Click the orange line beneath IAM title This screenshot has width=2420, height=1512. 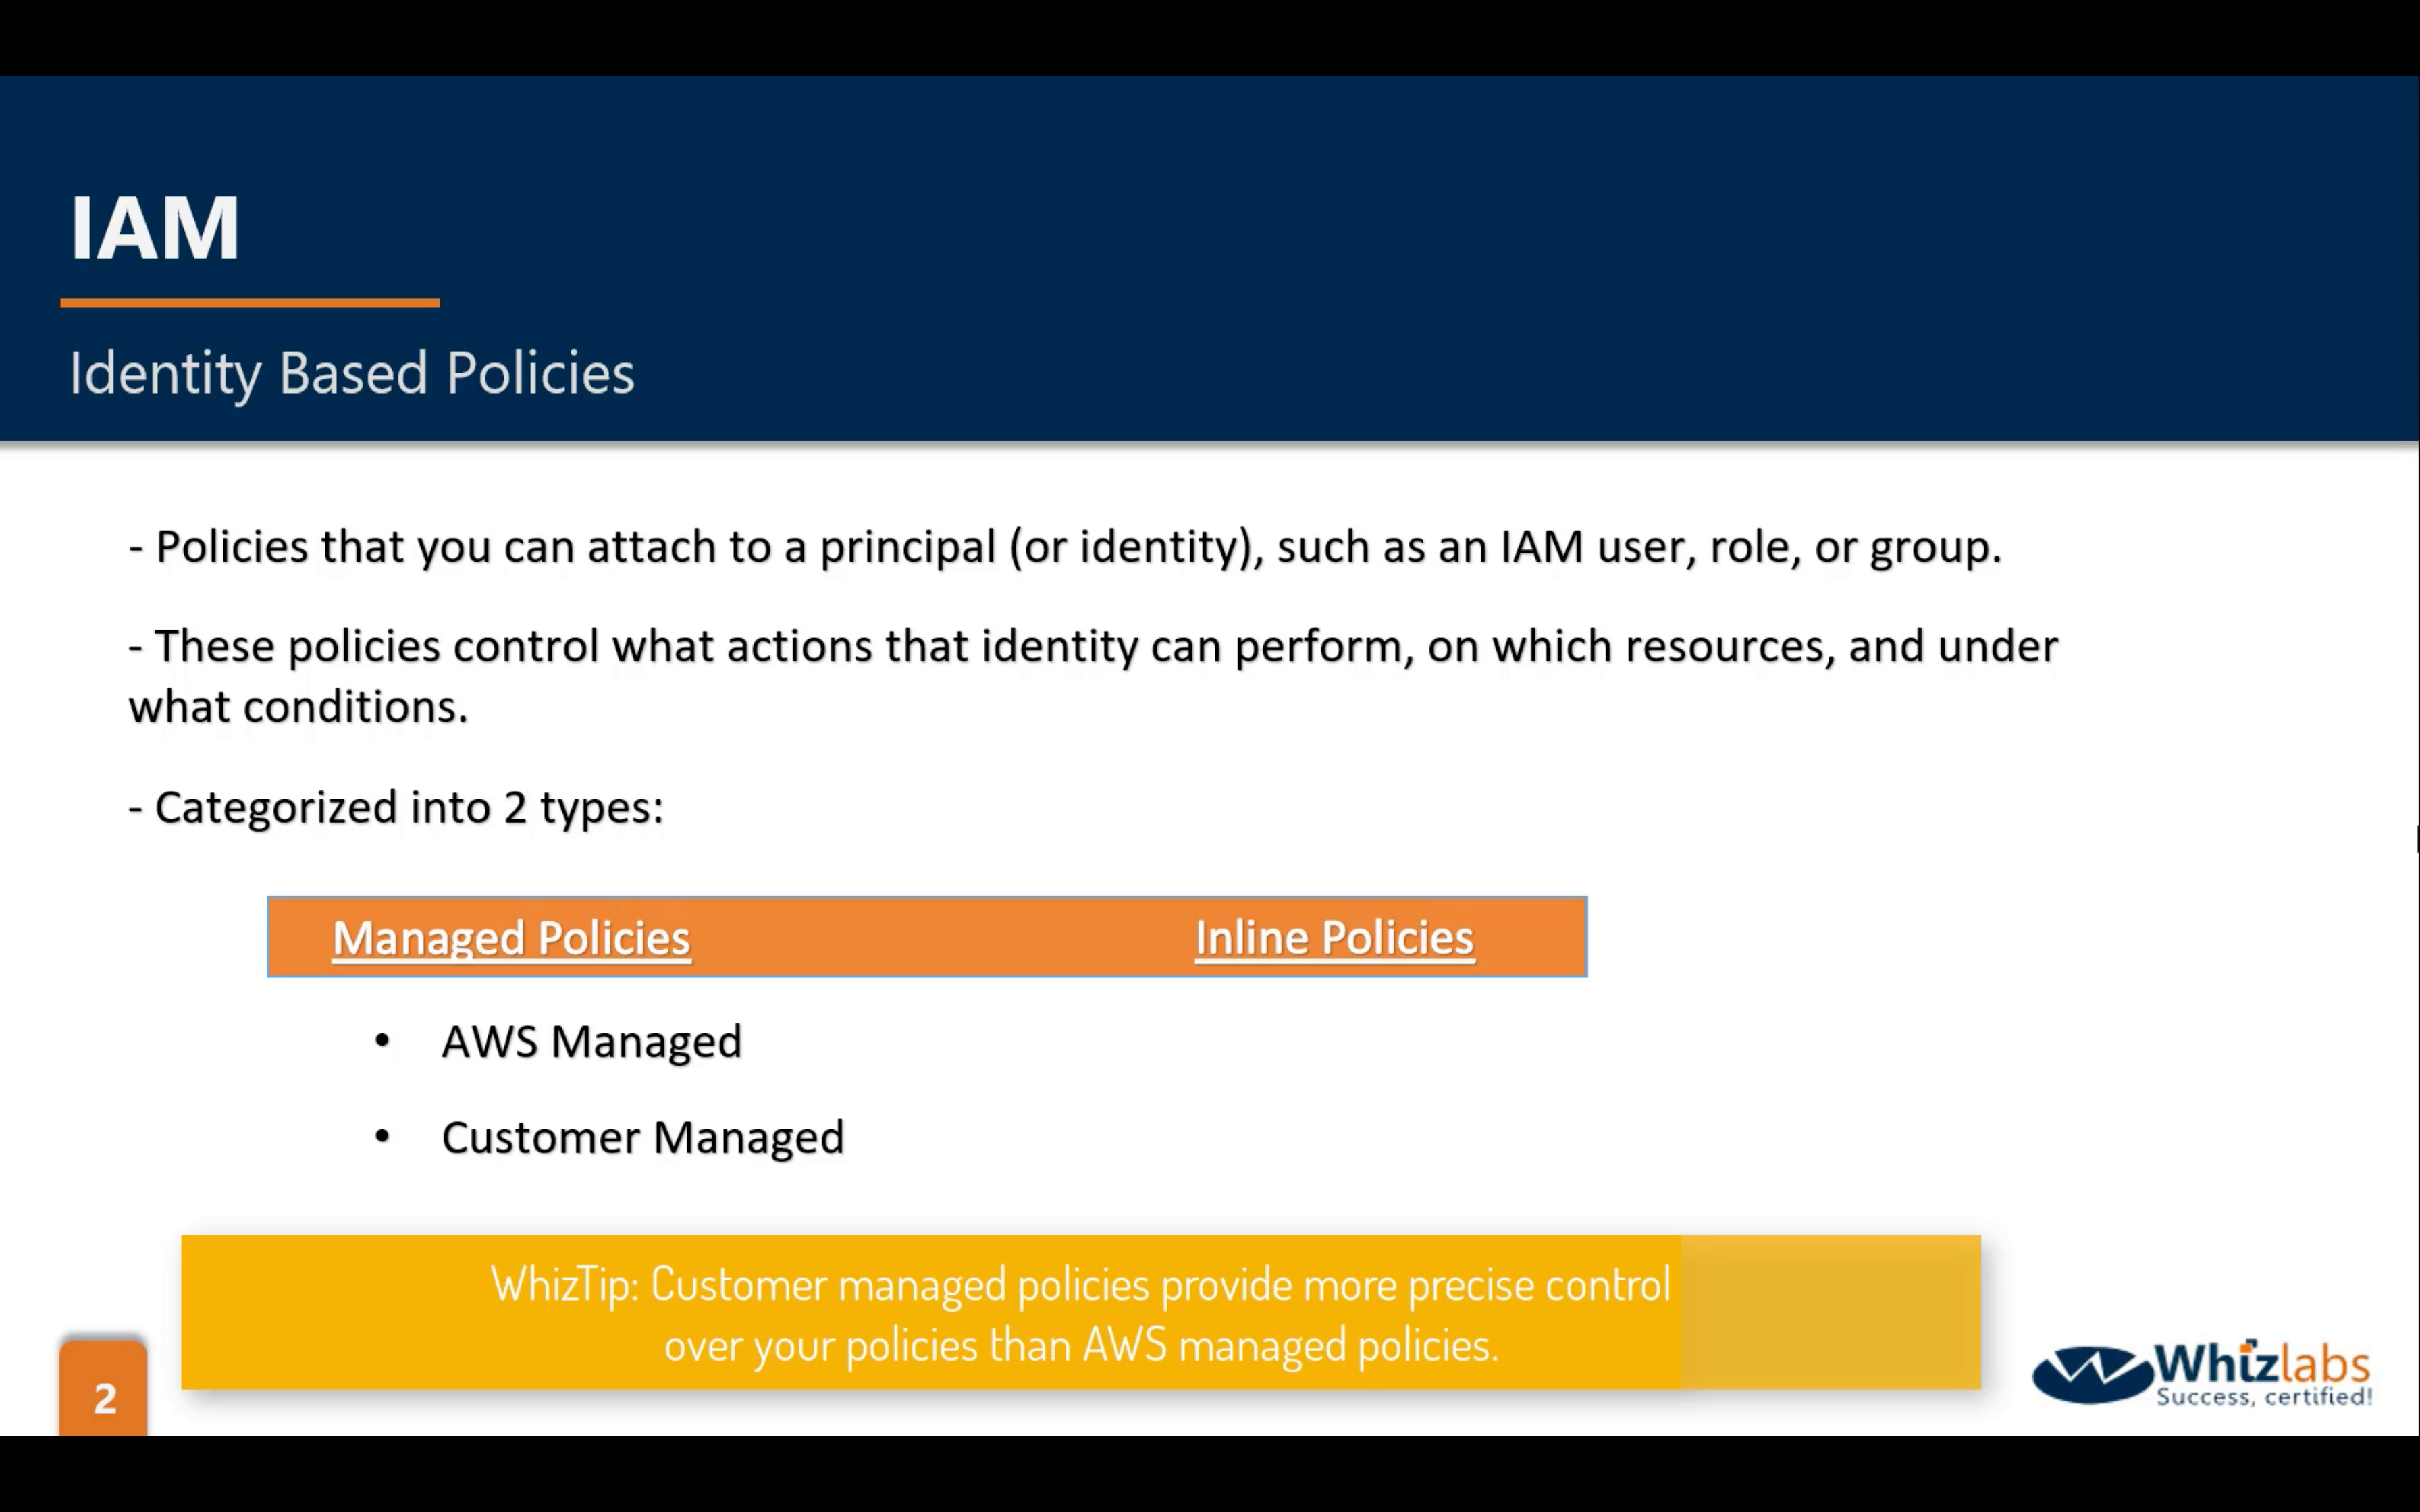coord(250,302)
